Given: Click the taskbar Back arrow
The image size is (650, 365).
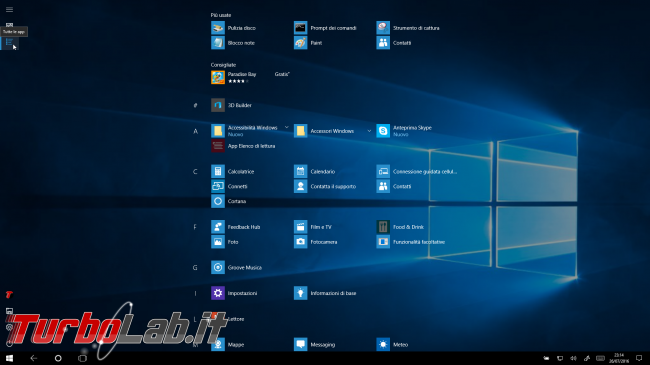Looking at the screenshot, I should pos(34,358).
